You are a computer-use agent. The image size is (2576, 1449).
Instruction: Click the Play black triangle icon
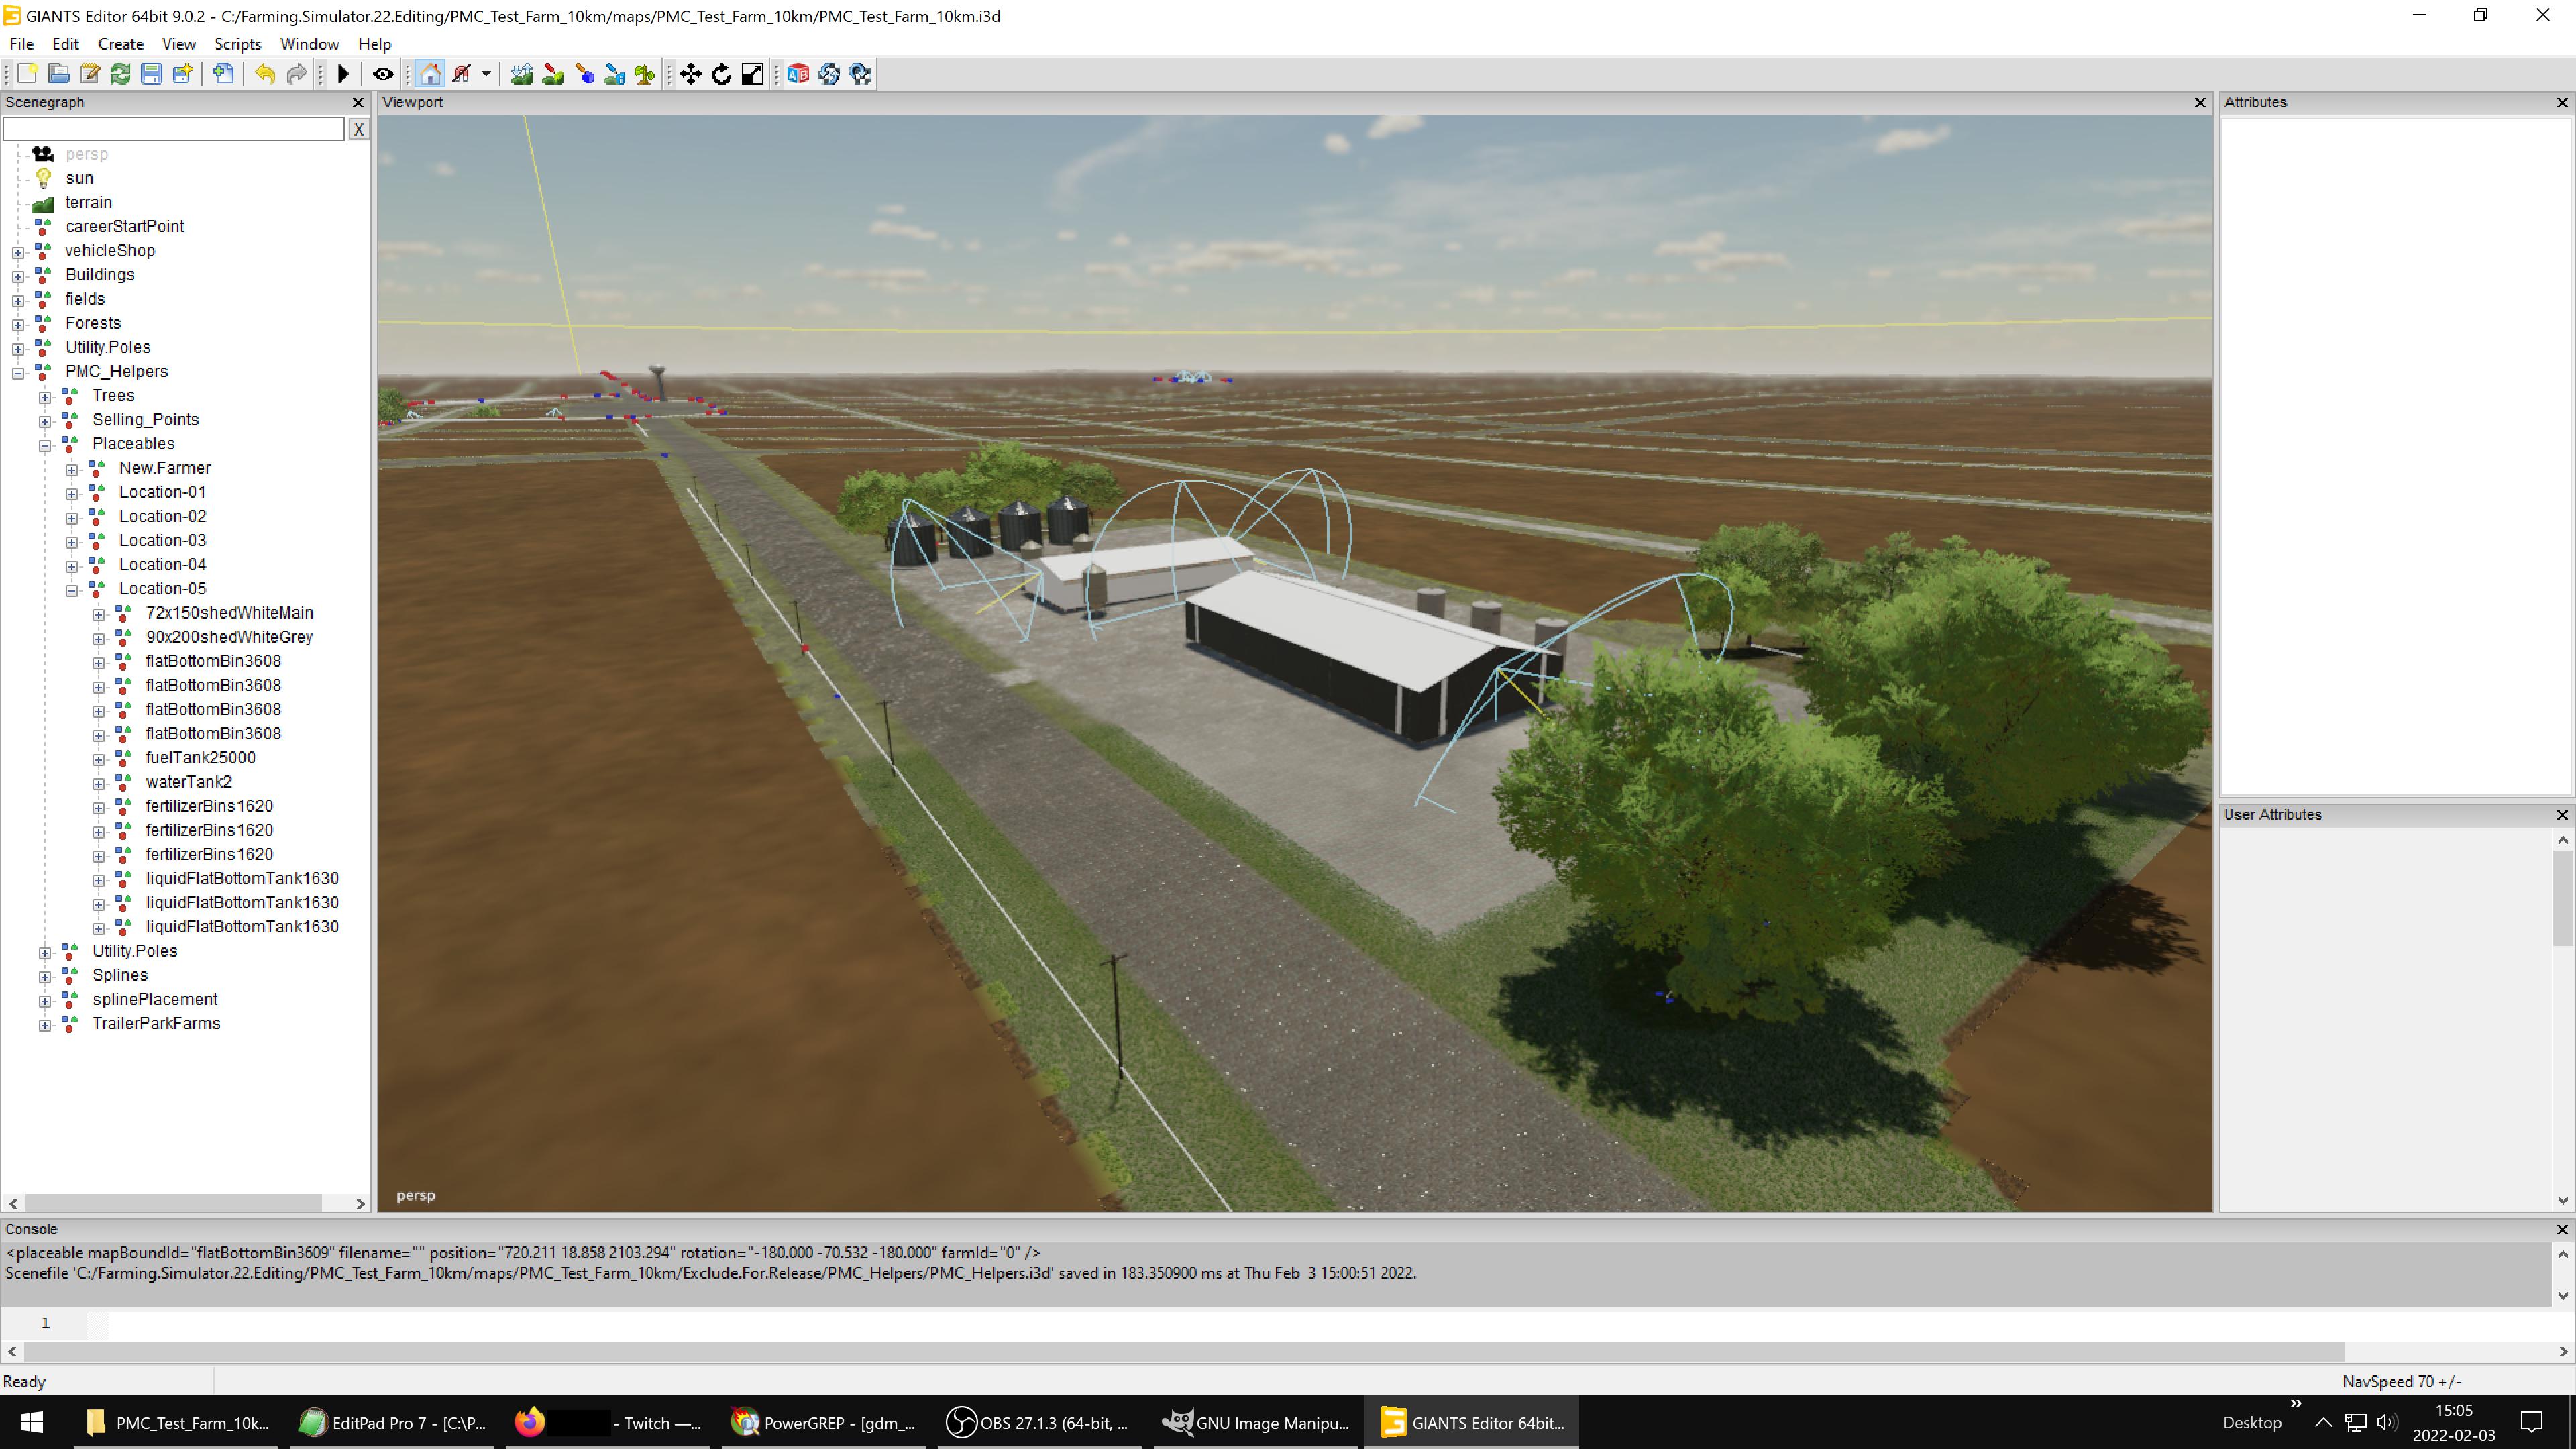pos(343,74)
